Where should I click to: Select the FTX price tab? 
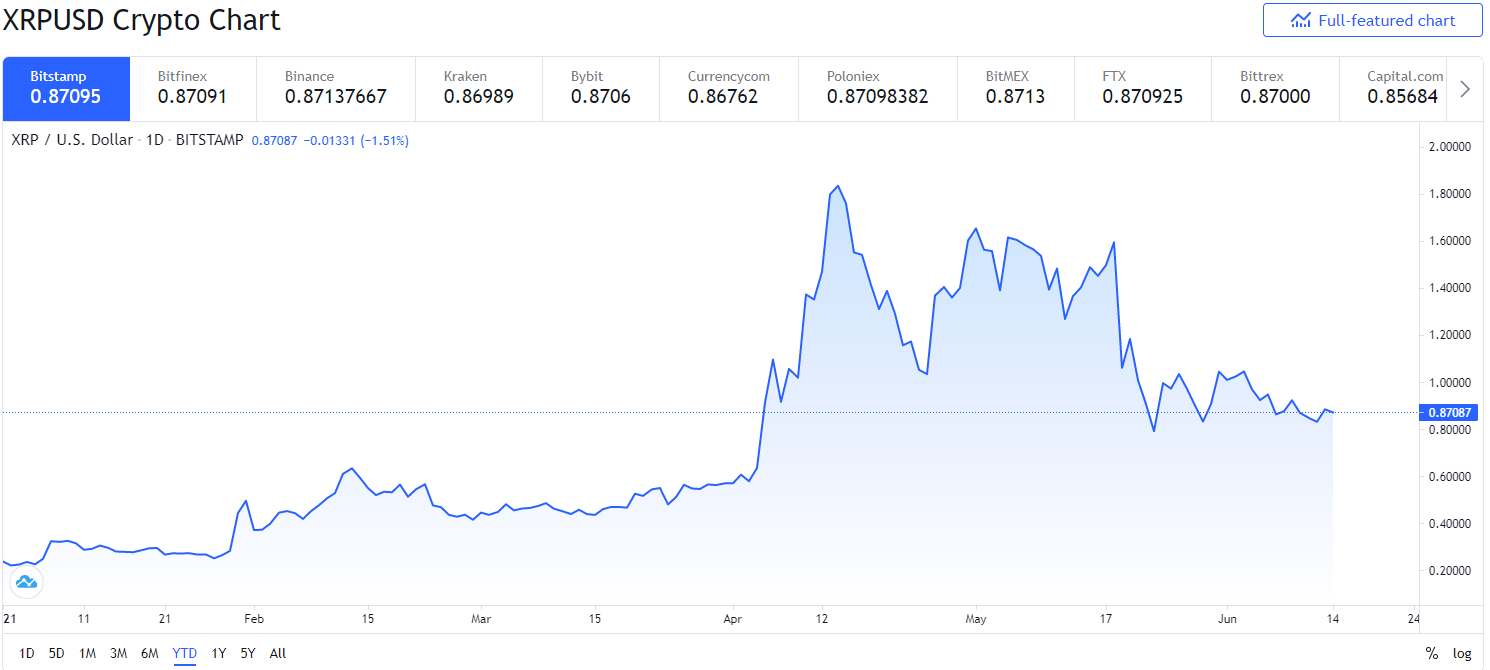click(x=1142, y=88)
